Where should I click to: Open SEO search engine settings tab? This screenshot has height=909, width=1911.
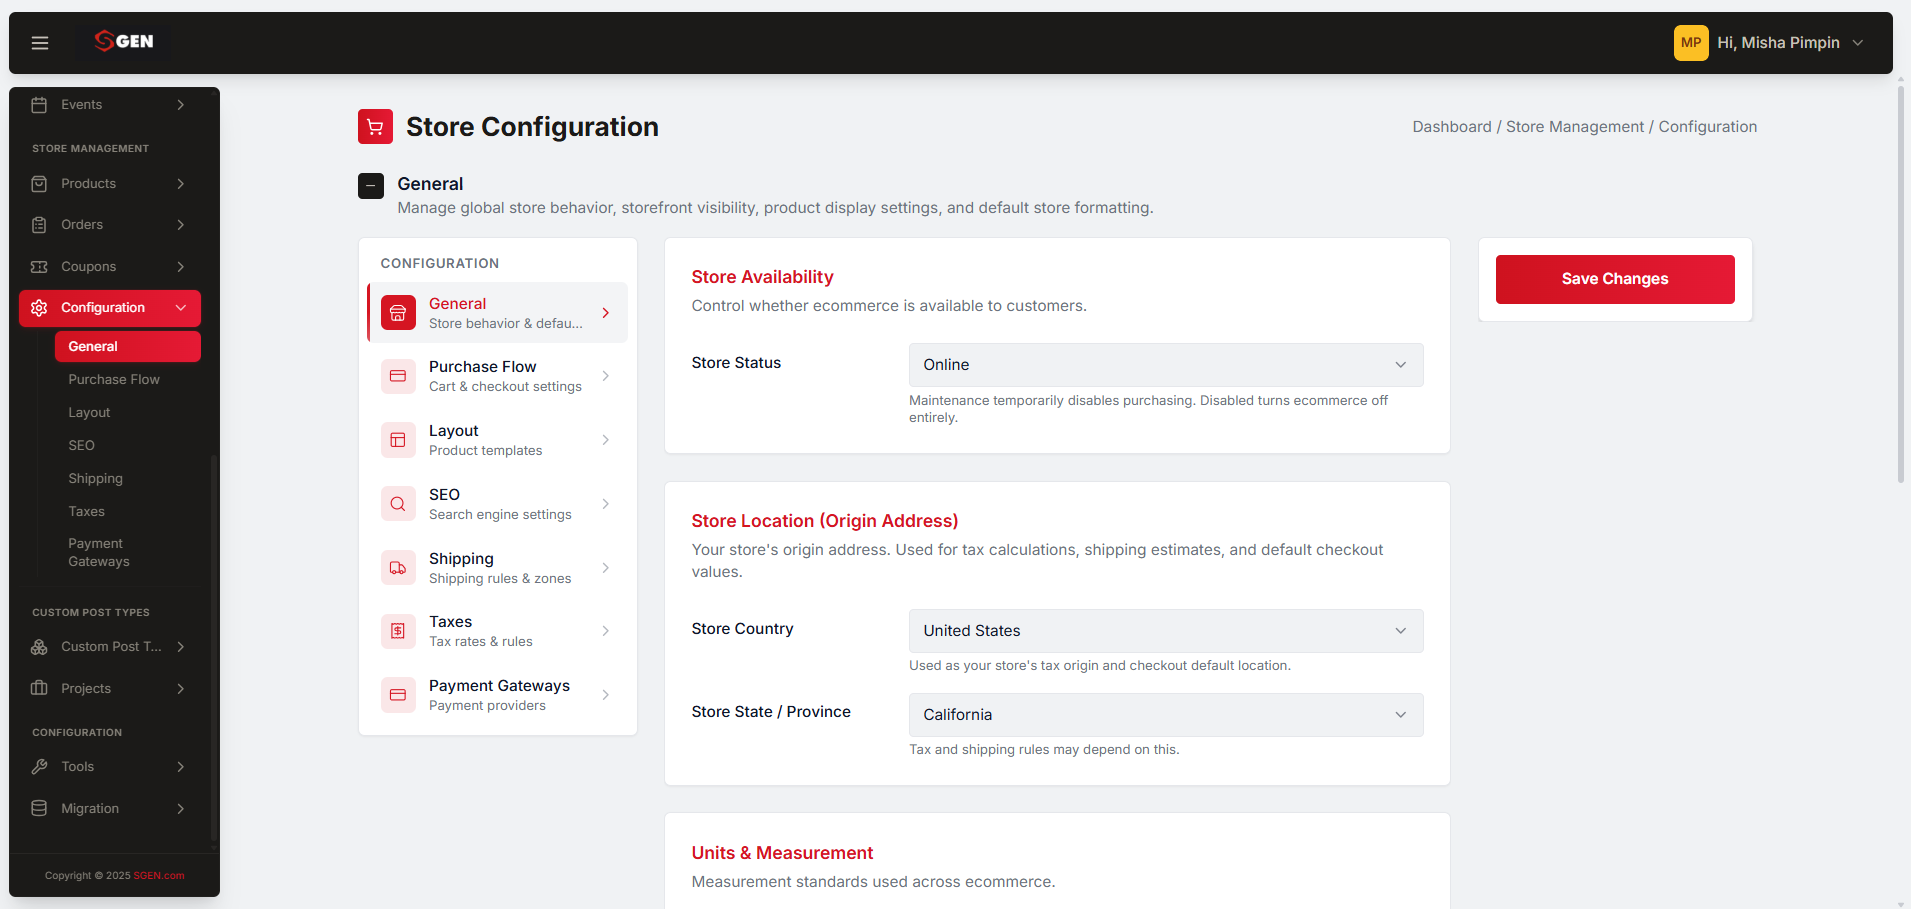pyautogui.click(x=498, y=504)
